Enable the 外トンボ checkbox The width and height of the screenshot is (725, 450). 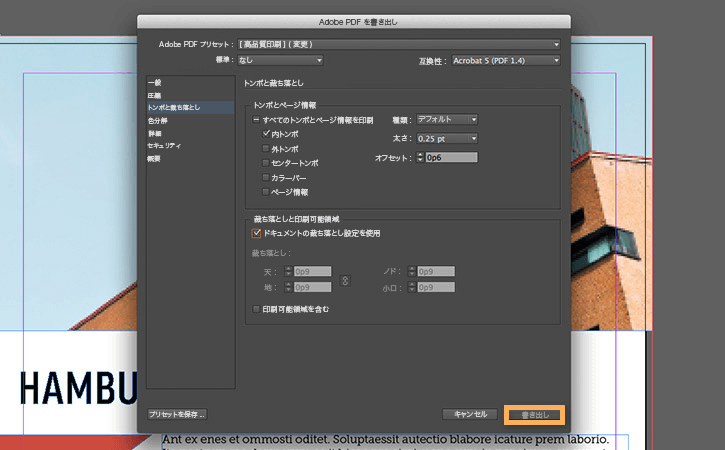[x=265, y=148]
